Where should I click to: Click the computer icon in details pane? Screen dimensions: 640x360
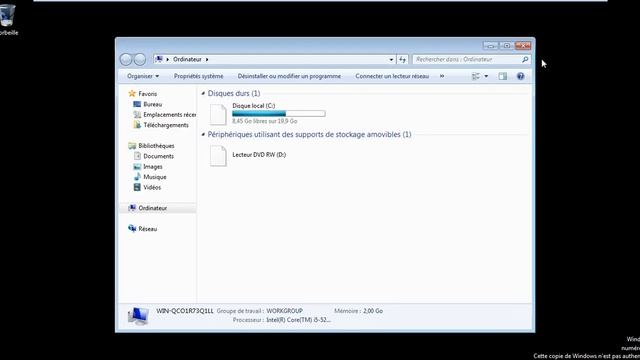(138, 316)
